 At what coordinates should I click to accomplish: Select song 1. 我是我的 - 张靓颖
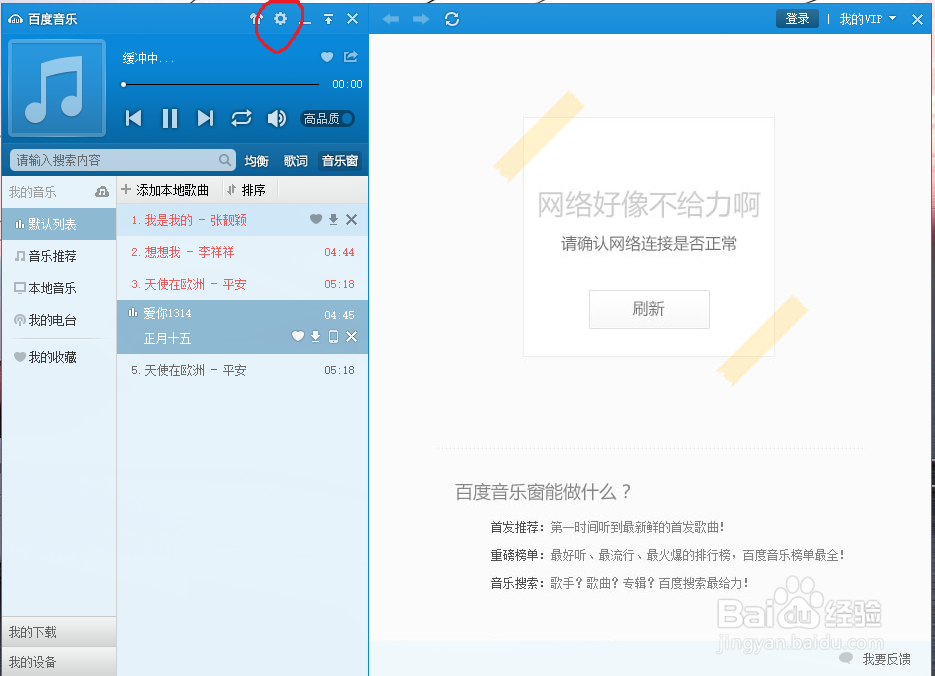242,220
